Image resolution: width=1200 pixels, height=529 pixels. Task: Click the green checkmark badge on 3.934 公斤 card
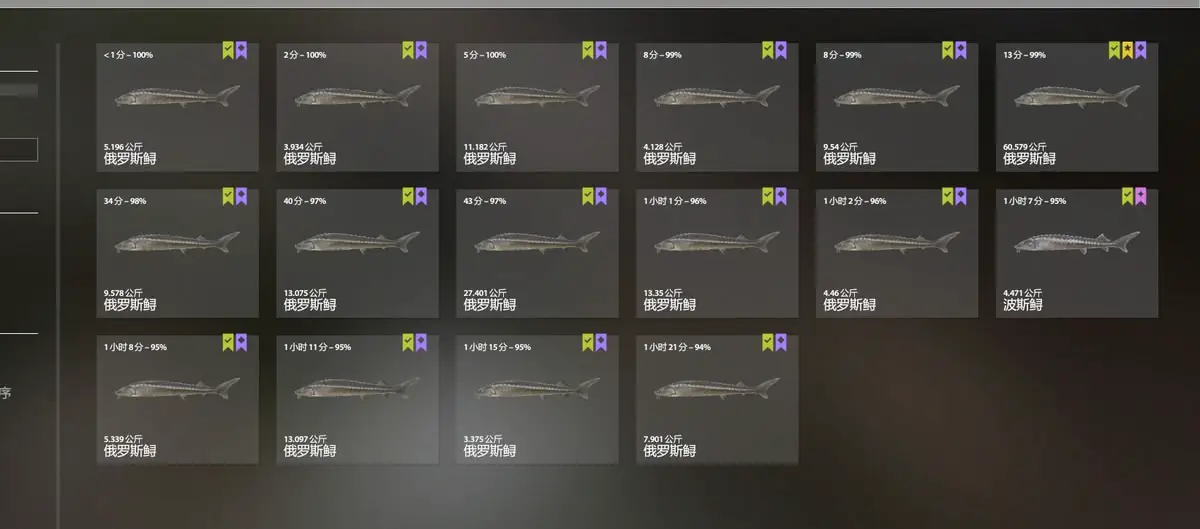click(408, 50)
